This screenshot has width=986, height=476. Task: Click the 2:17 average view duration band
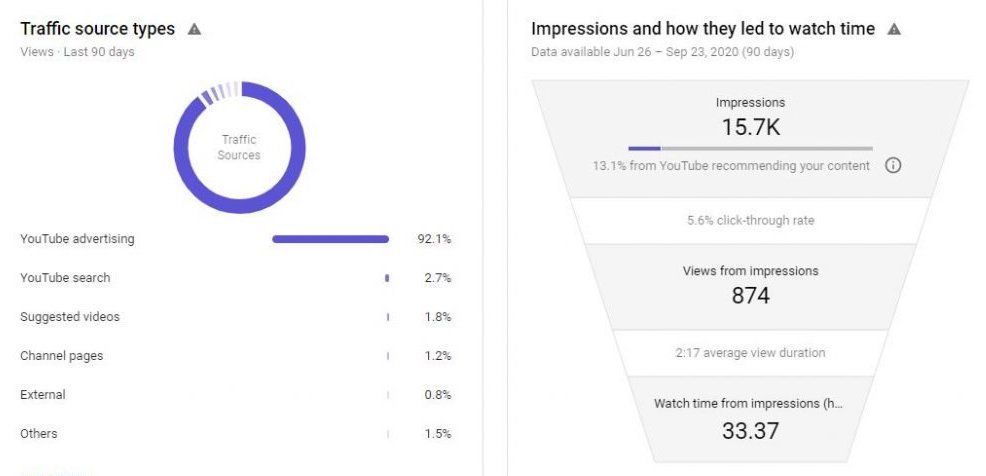point(750,353)
